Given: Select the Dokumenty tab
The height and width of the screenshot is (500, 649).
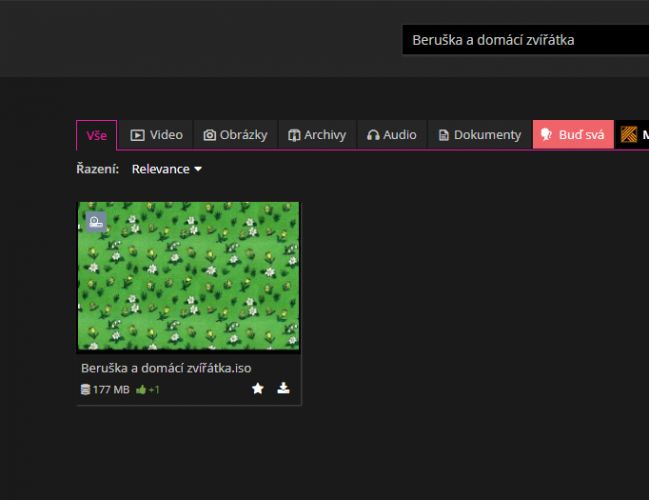Looking at the screenshot, I should coord(480,135).
